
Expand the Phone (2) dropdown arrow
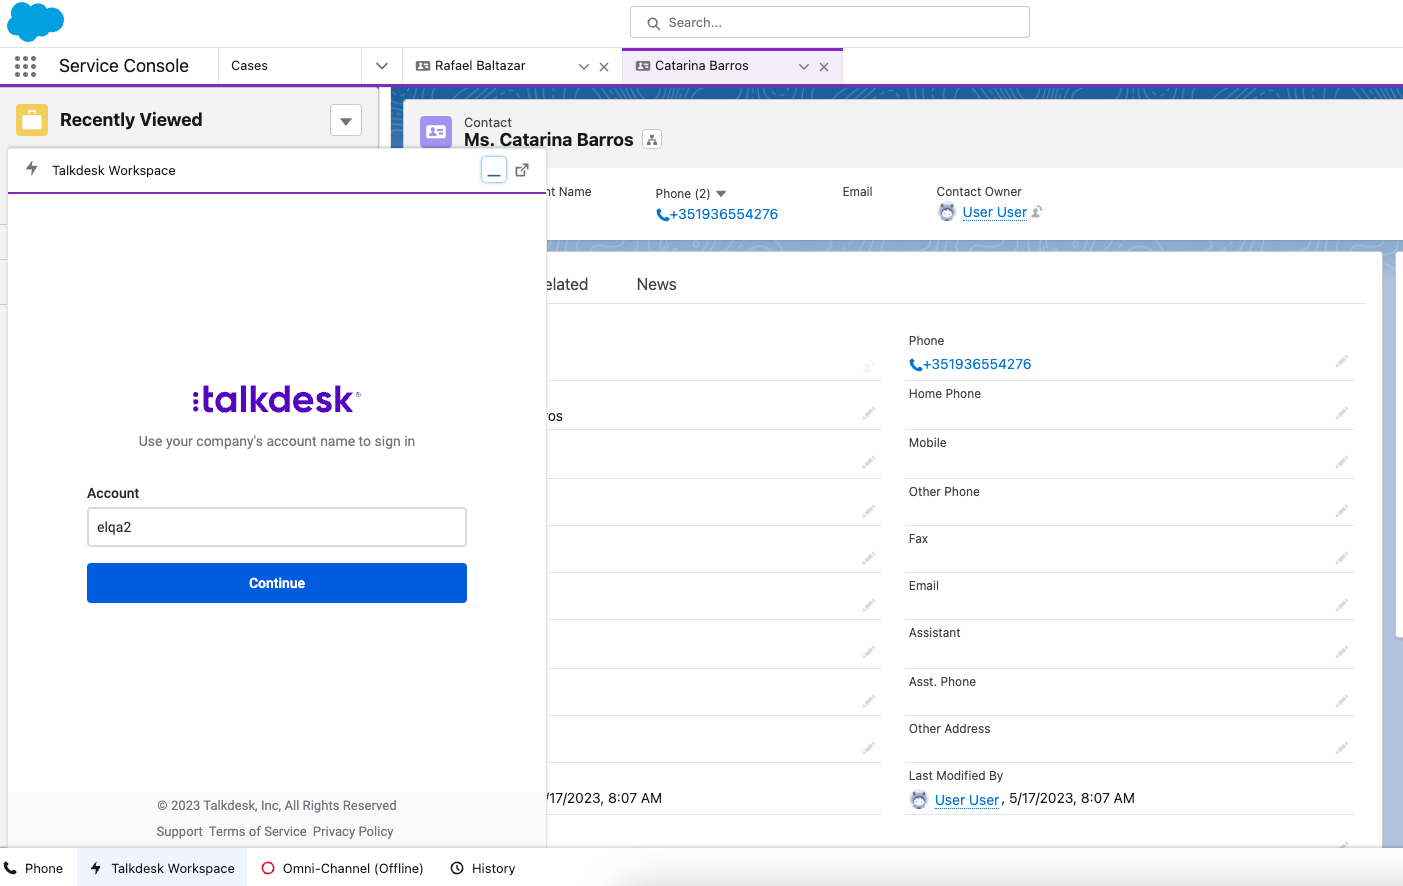pos(721,194)
